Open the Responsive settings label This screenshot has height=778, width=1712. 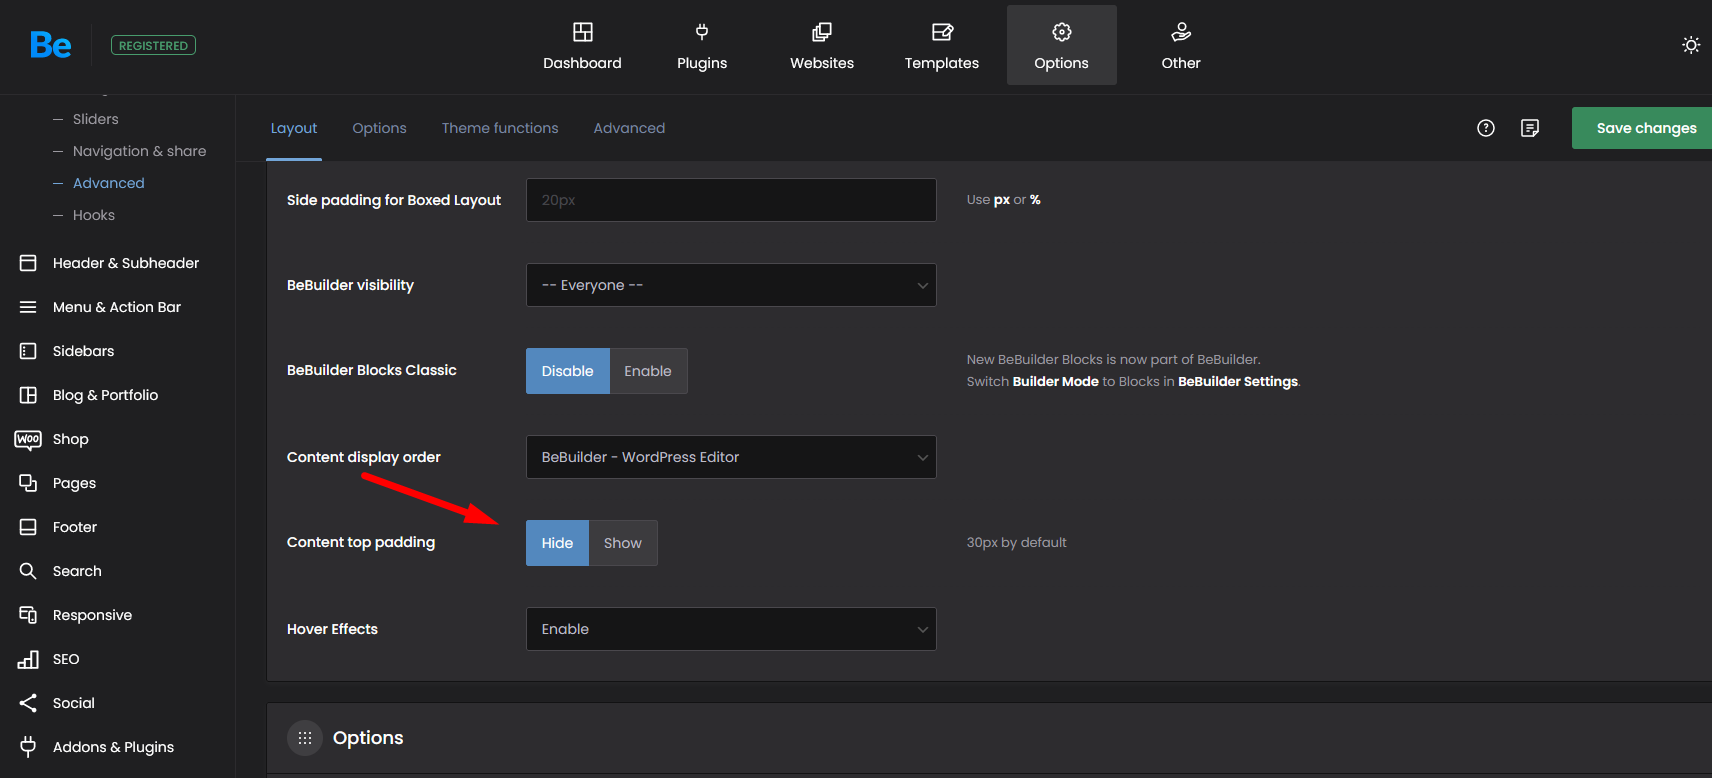[92, 615]
